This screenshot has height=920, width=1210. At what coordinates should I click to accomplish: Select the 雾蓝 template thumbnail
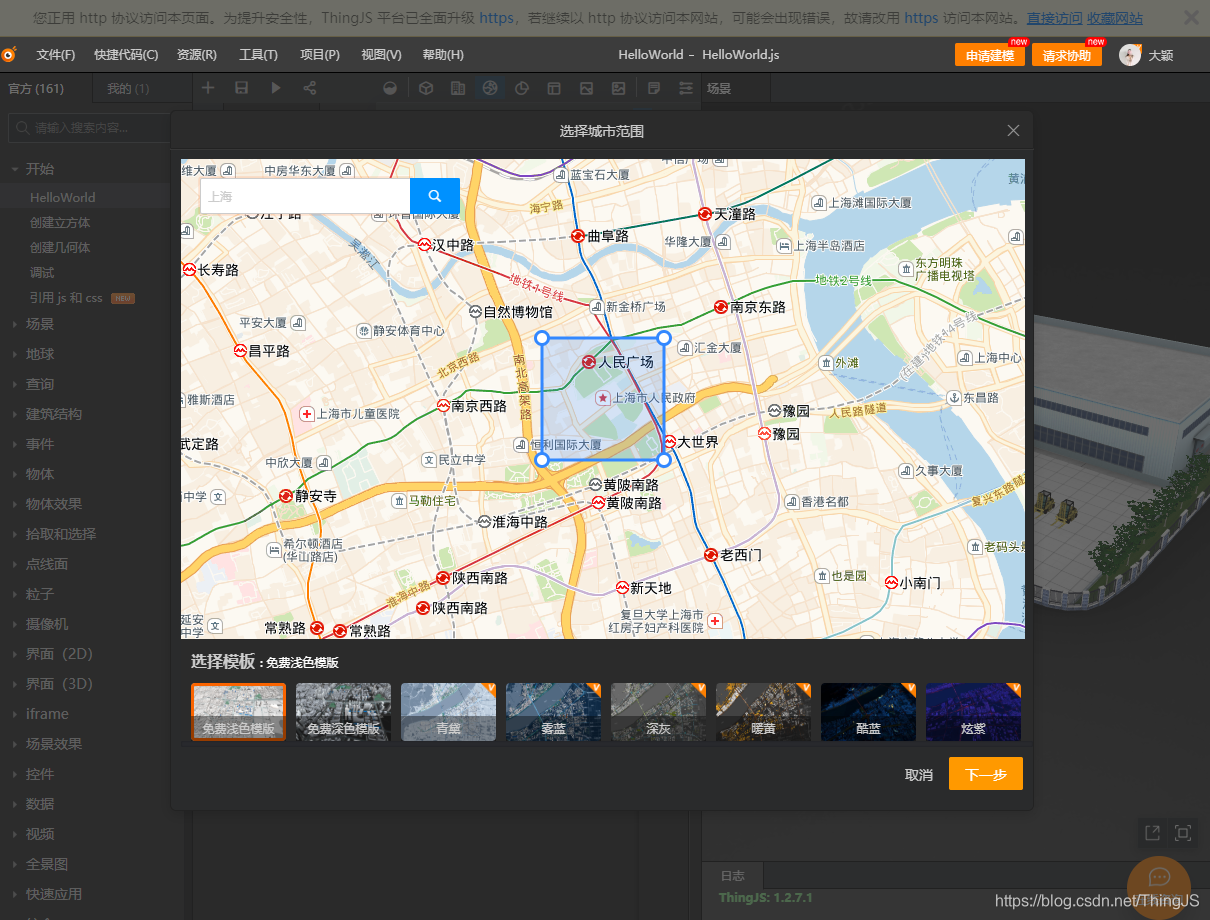pos(553,712)
